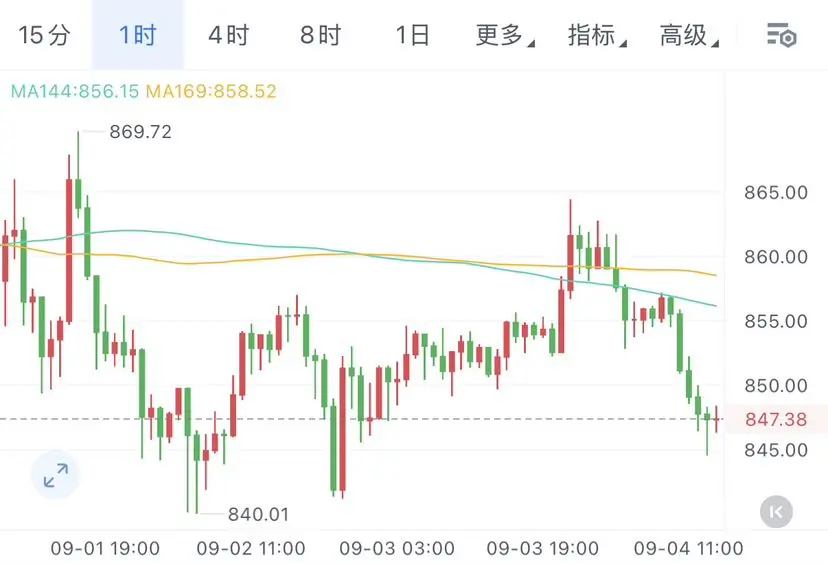This screenshot has width=828, height=564.
Task: Click the 09-03 03:00 time axis label
Action: [397, 548]
